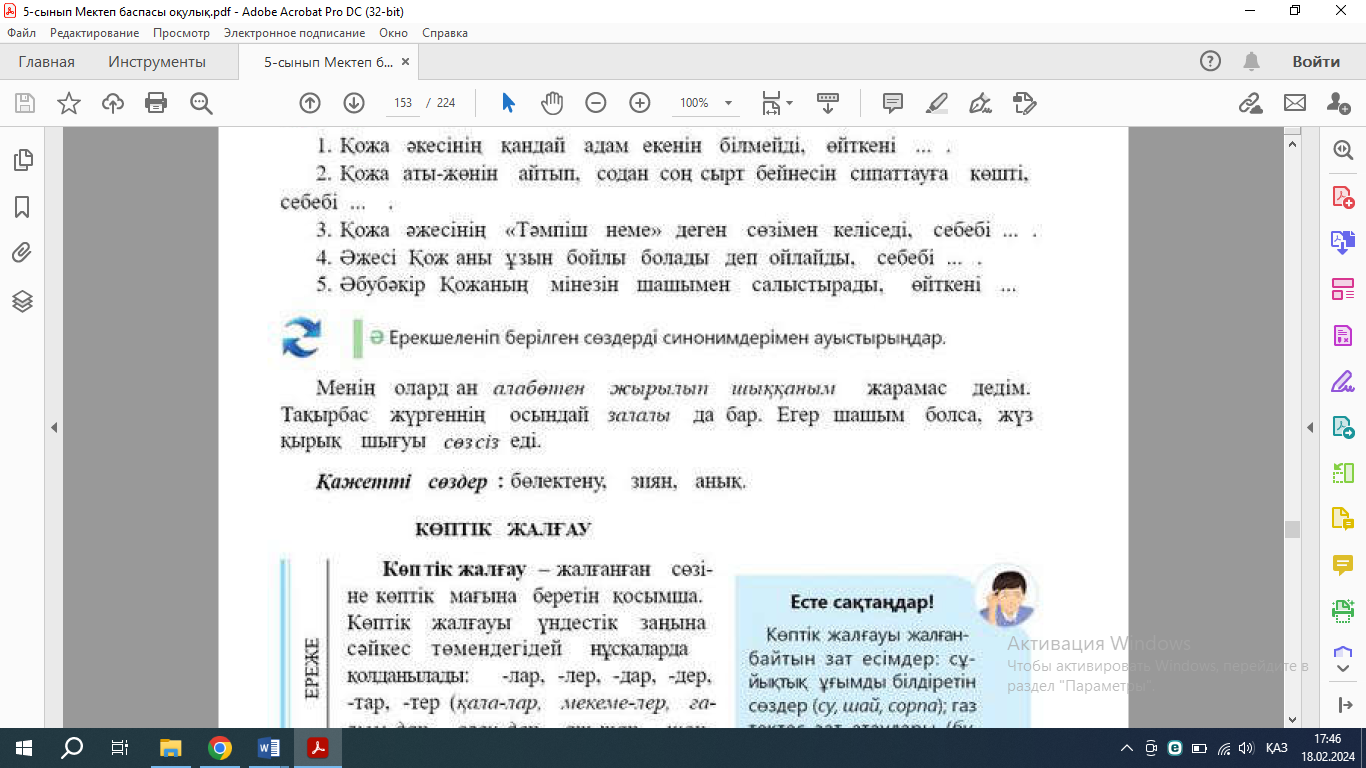Close the 5-сынып Мектеп document tab

click(x=405, y=62)
